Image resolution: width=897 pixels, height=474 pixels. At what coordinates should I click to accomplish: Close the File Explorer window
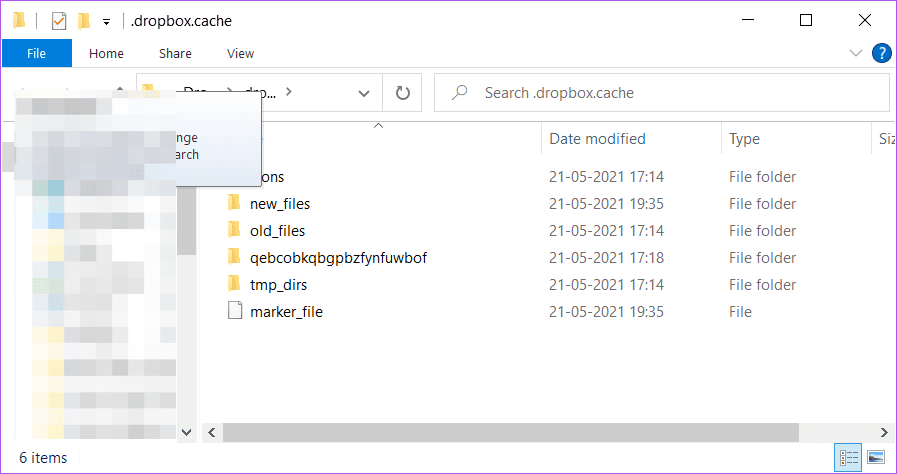tap(865, 21)
